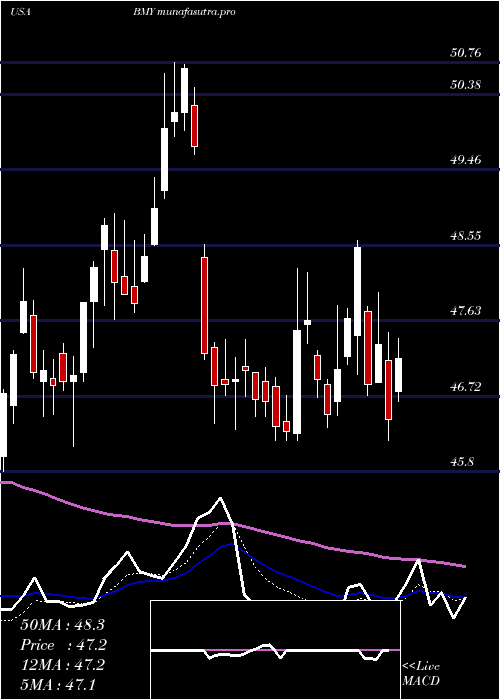Click the Price : 47.2 reading
Screen dimensions: 500x700
click(x=63, y=645)
